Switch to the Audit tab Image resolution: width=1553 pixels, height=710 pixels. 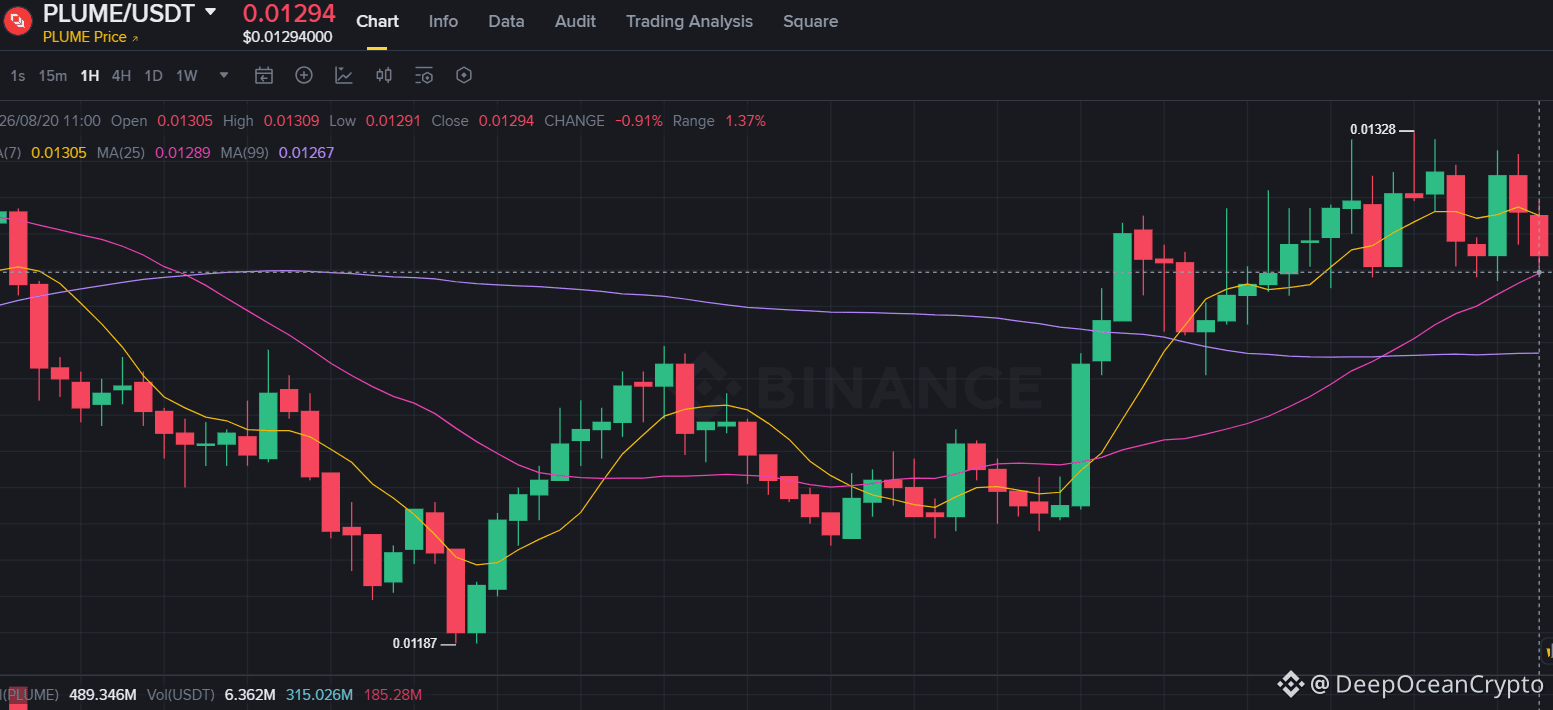pos(575,21)
